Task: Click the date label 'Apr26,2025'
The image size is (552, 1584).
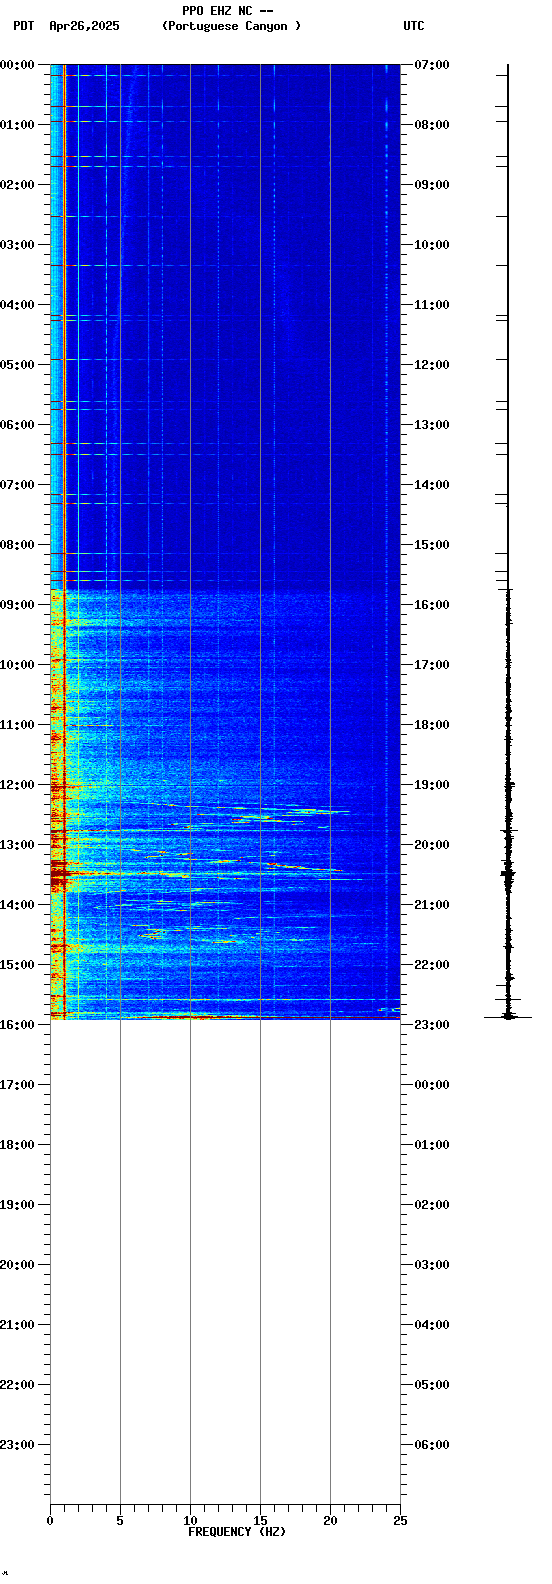Action: tap(84, 26)
